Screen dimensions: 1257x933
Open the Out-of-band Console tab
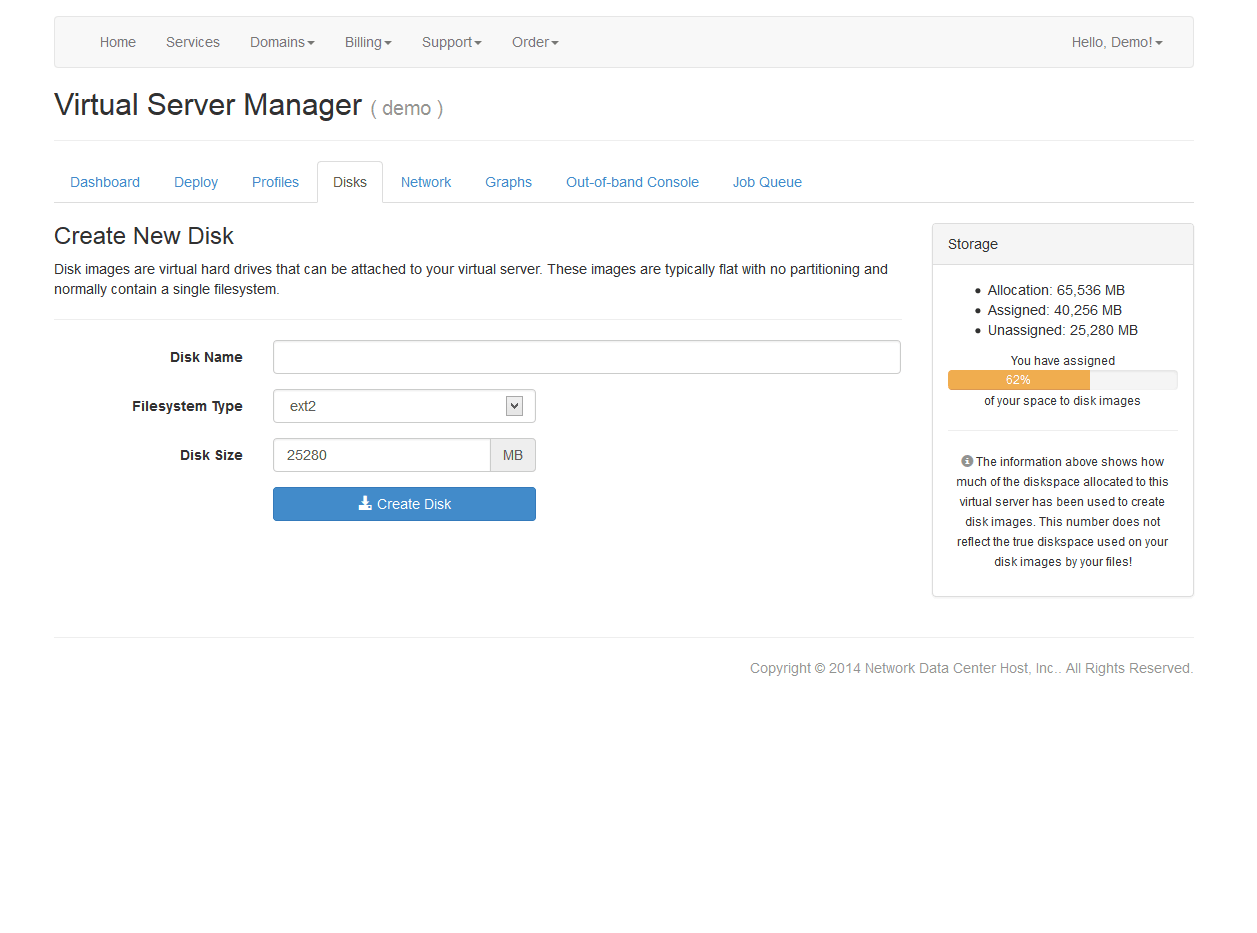(632, 182)
